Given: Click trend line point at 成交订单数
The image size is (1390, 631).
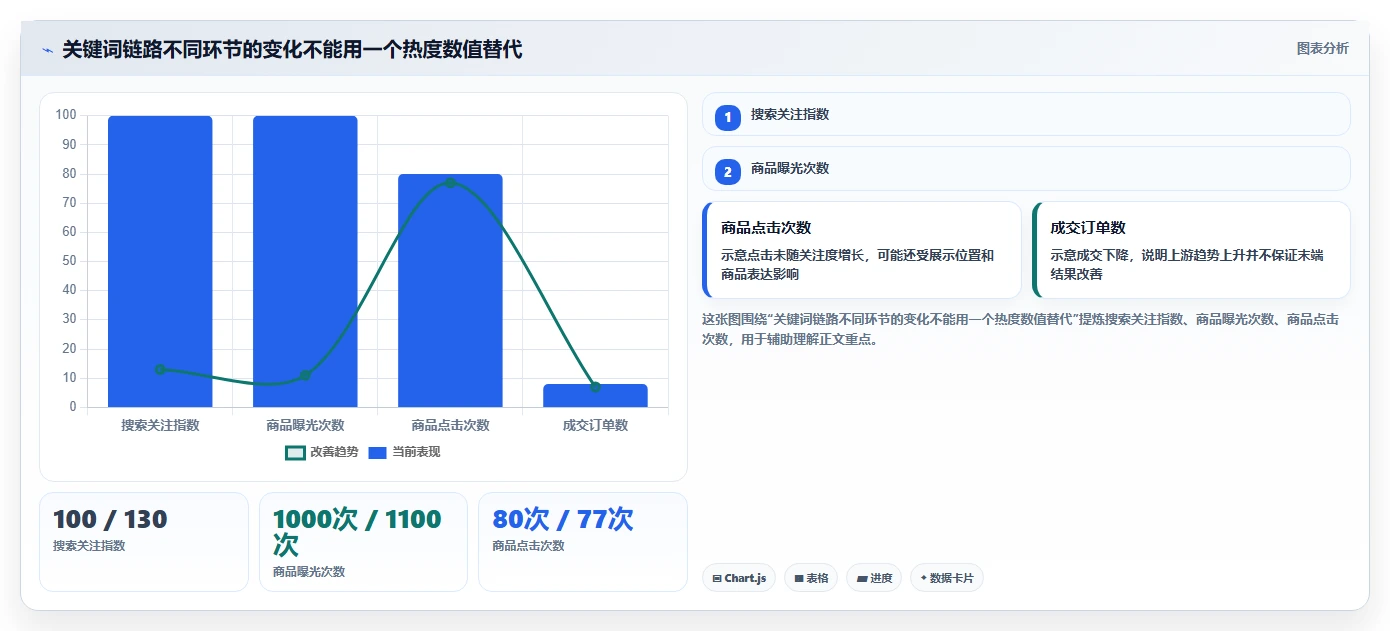Looking at the screenshot, I should (x=595, y=387).
